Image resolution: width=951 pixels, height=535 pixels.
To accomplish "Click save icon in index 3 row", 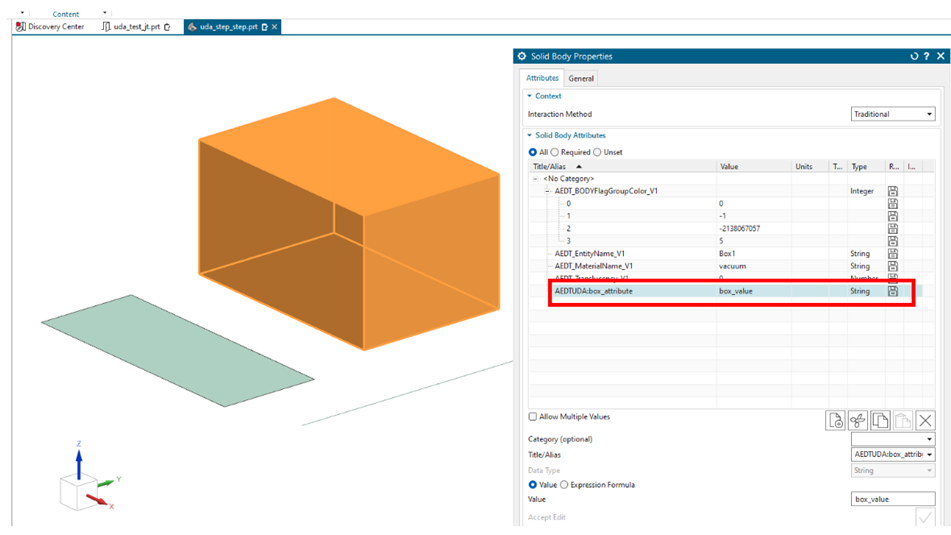I will tap(893, 241).
